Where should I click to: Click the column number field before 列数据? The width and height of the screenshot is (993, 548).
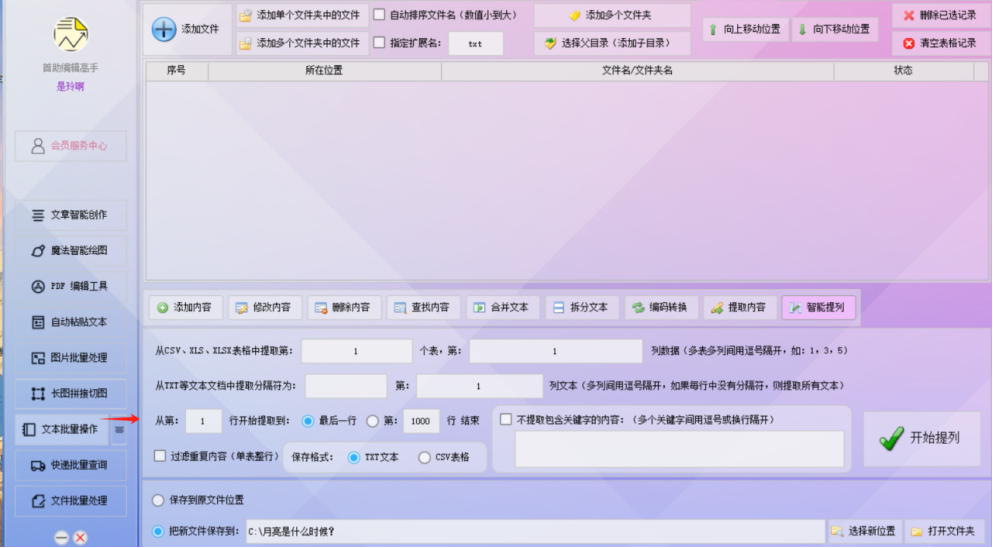[555, 351]
